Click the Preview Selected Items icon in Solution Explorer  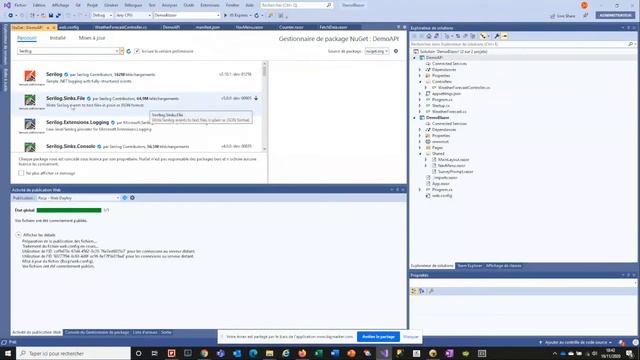[x=505, y=36]
